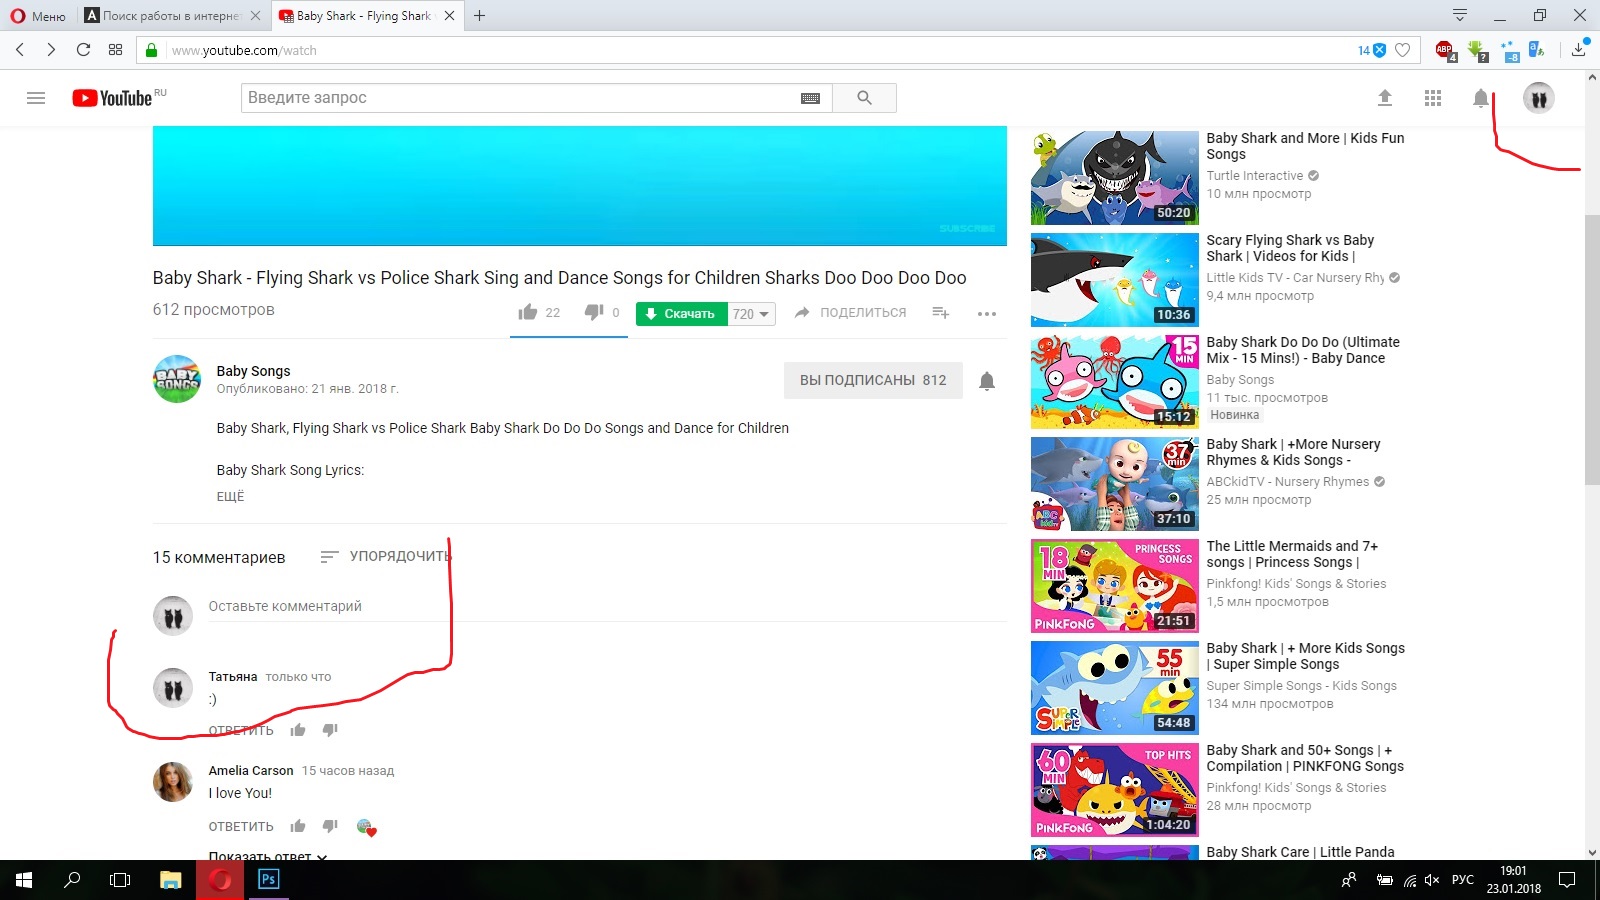Open the more actions three-dot menu
1600x900 pixels.
pos(987,314)
